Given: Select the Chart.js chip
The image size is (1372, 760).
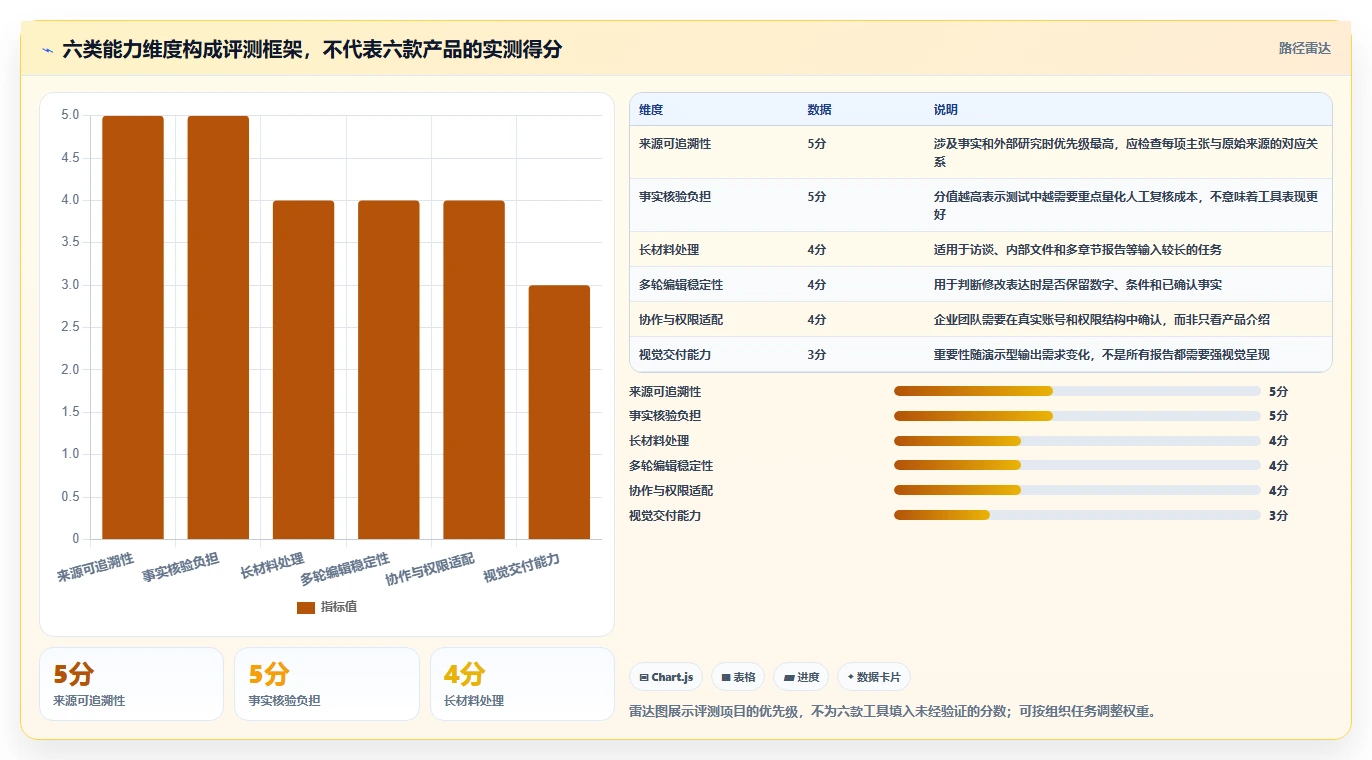Looking at the screenshot, I should [666, 677].
